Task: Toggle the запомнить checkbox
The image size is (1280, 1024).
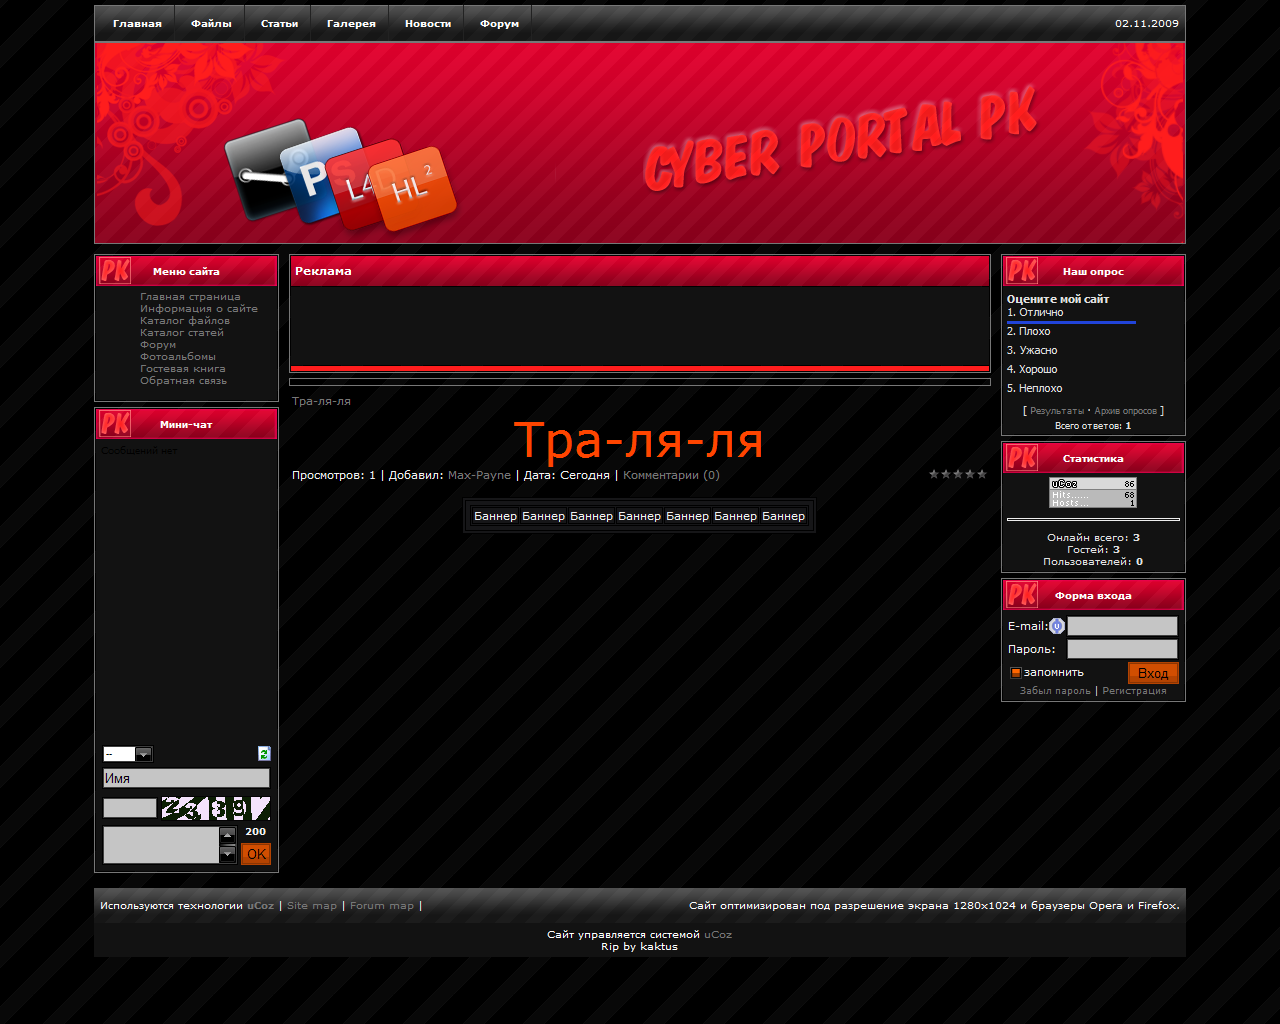Action: [x=1016, y=673]
